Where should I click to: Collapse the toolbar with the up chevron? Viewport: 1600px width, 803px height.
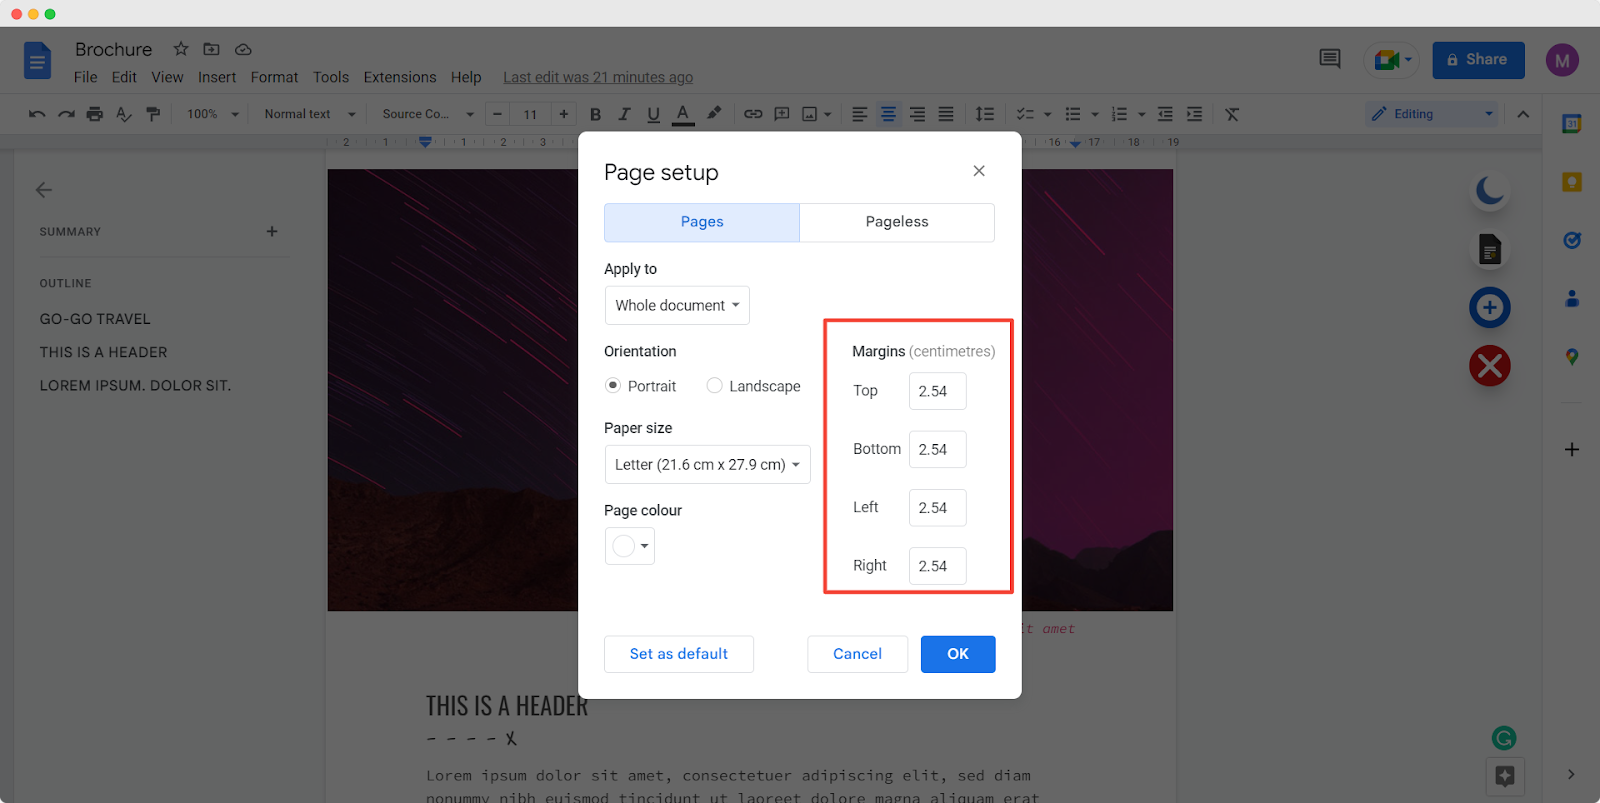1523,114
